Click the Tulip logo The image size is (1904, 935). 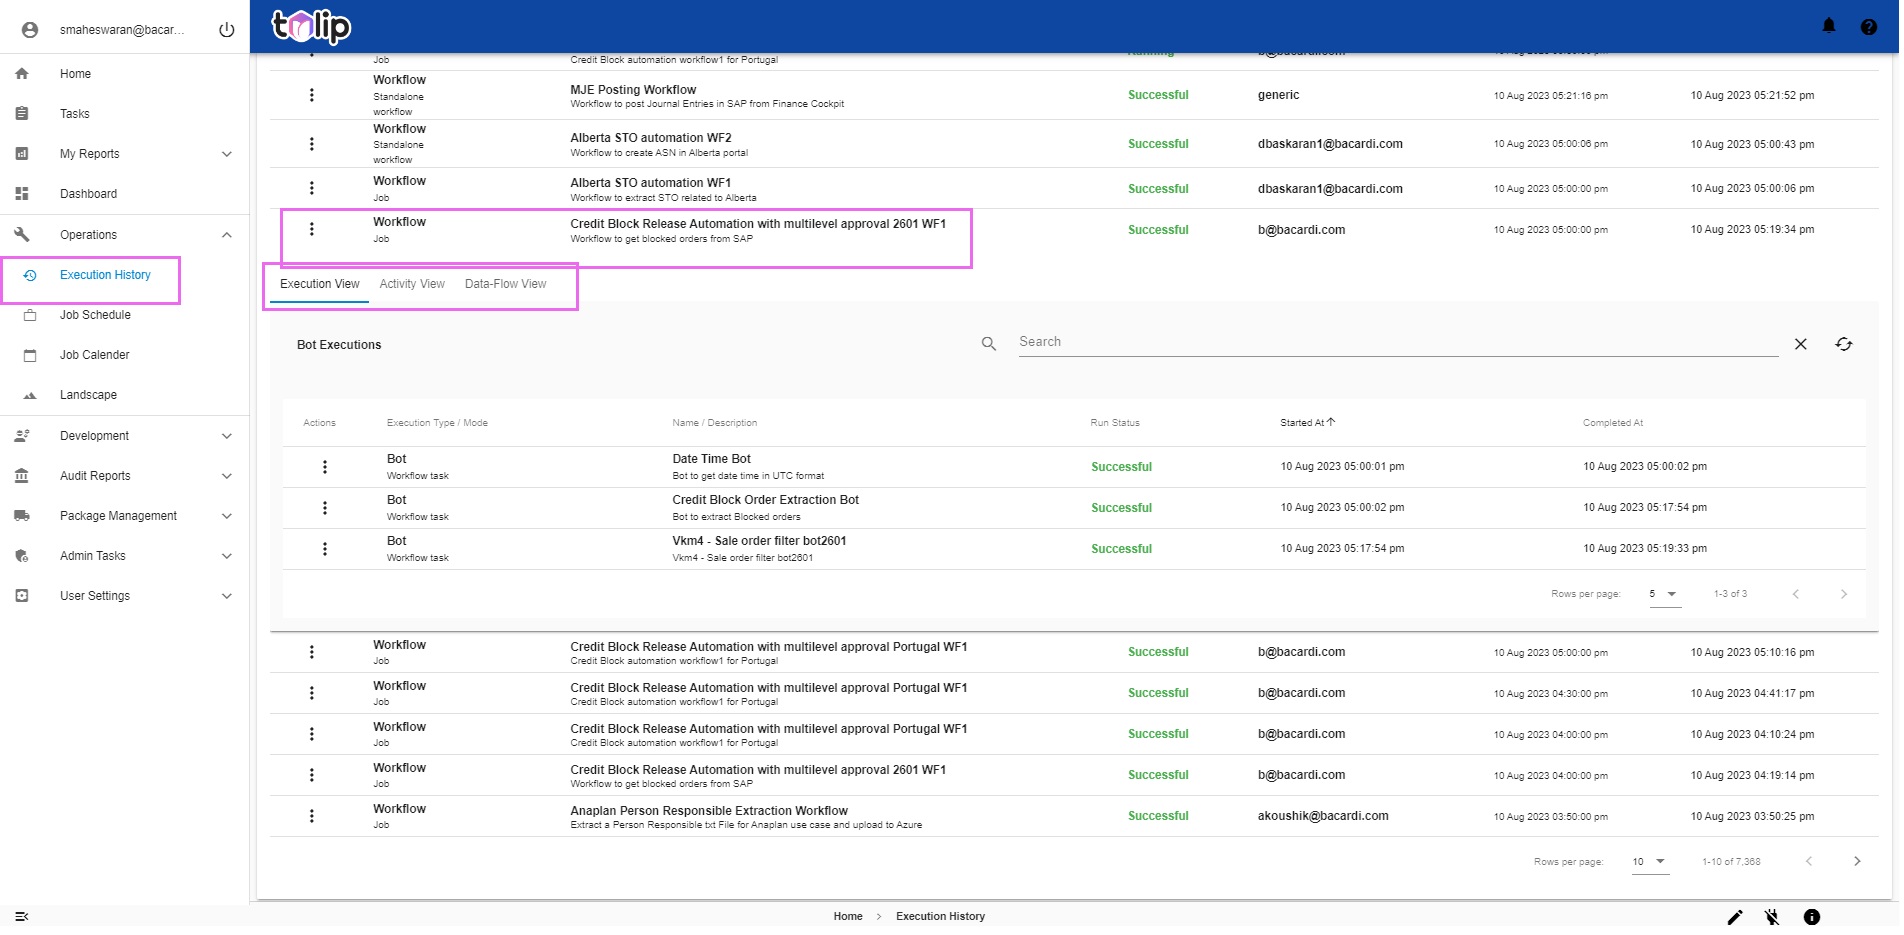point(311,26)
